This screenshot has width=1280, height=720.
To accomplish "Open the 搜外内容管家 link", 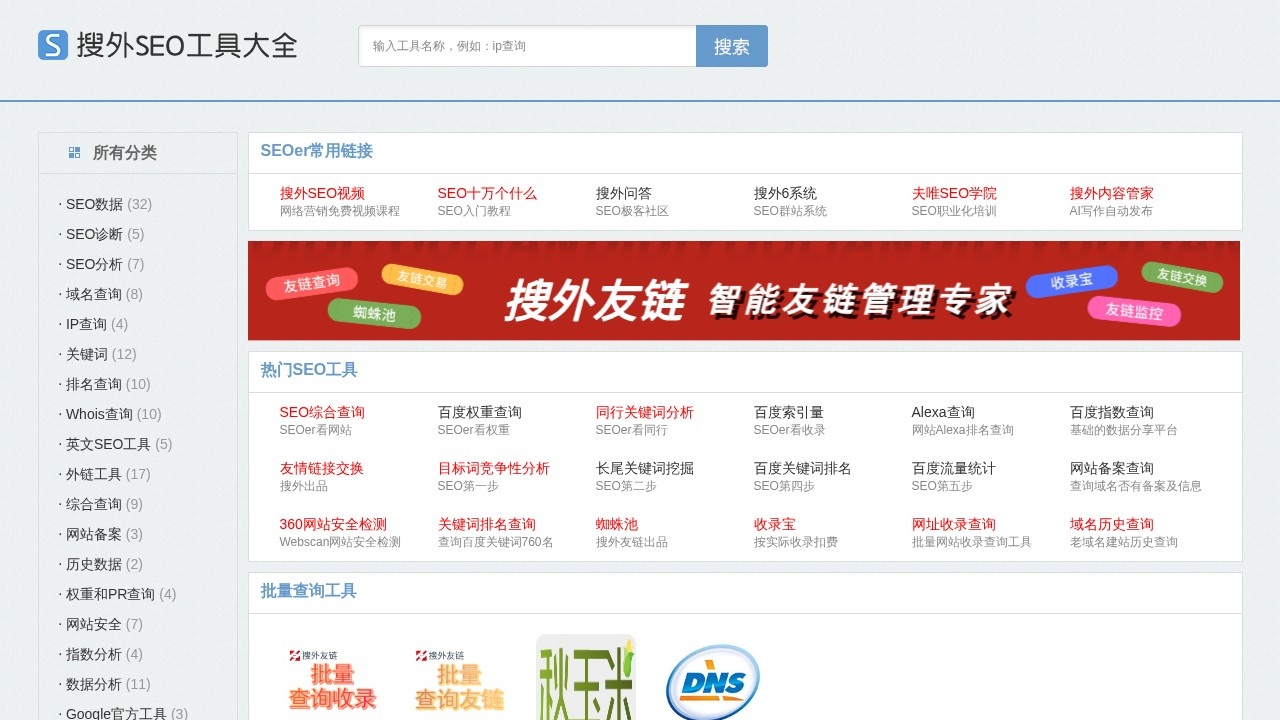I will pyautogui.click(x=1112, y=193).
